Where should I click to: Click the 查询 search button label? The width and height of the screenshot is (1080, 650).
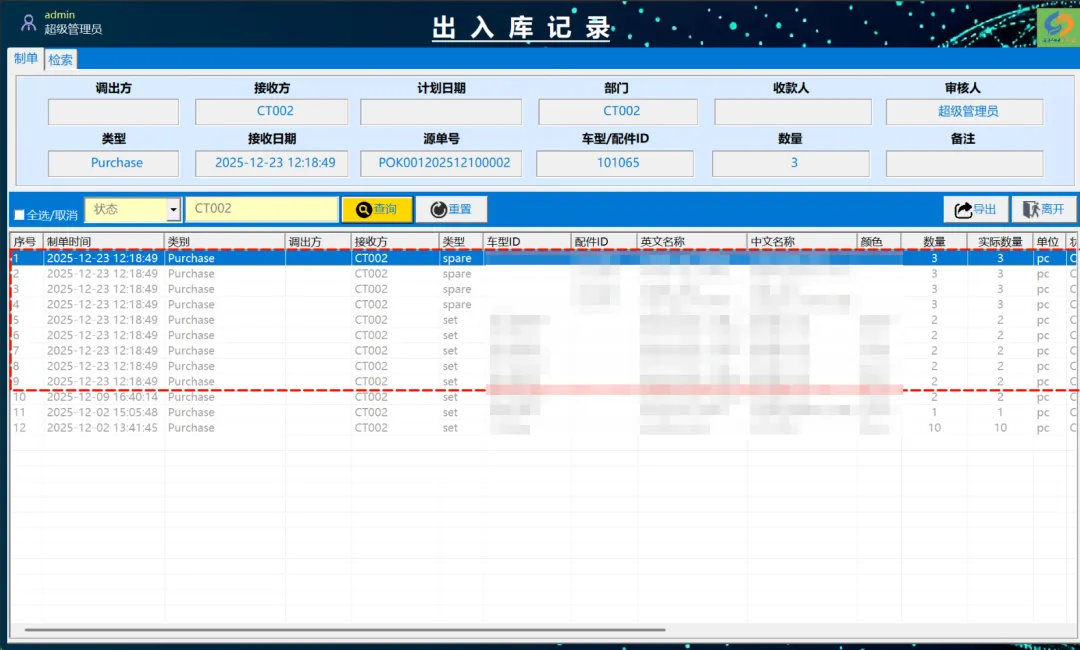coord(385,209)
